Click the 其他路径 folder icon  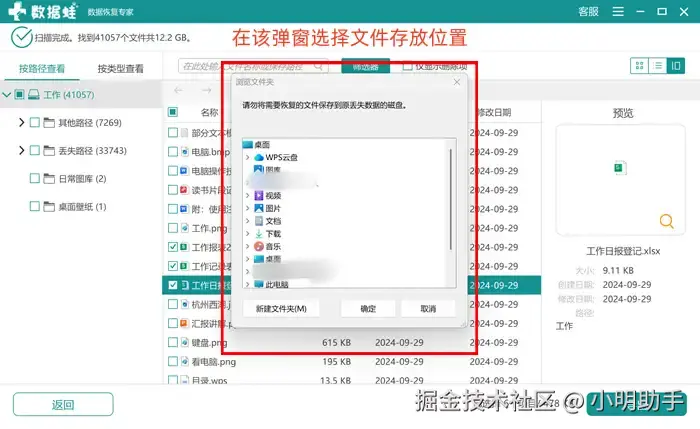tap(49, 123)
